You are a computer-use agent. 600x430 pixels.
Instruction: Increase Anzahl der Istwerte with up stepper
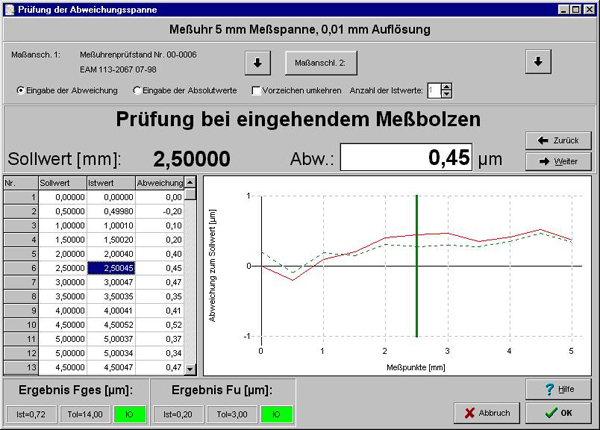[x=447, y=87]
